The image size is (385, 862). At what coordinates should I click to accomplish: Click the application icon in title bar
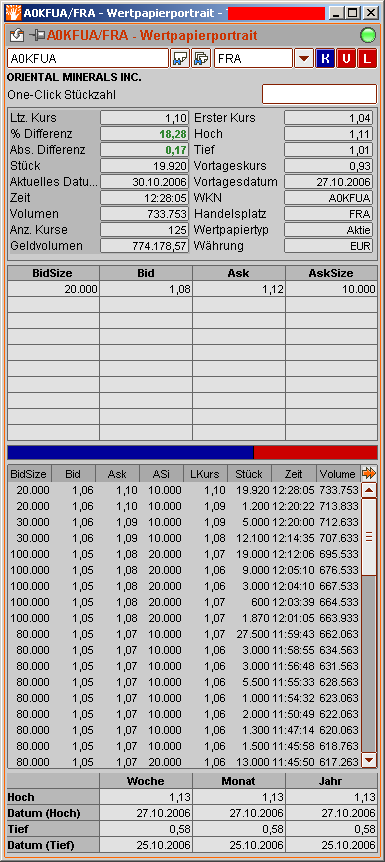tap(14, 12)
